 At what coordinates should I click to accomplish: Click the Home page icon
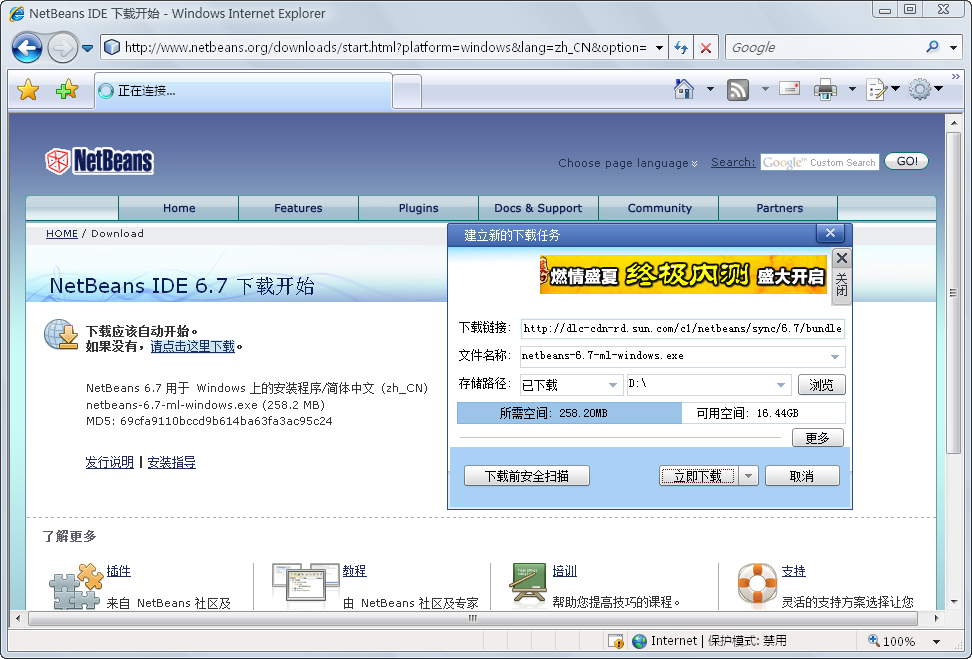[x=684, y=89]
